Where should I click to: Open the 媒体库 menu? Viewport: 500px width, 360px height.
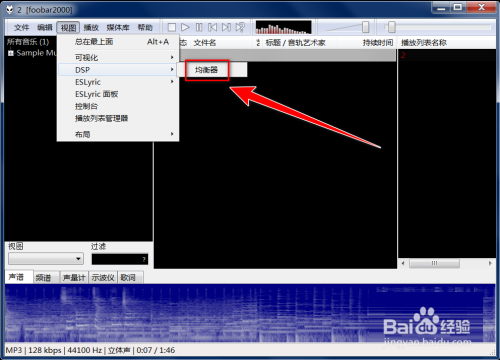tap(118, 27)
